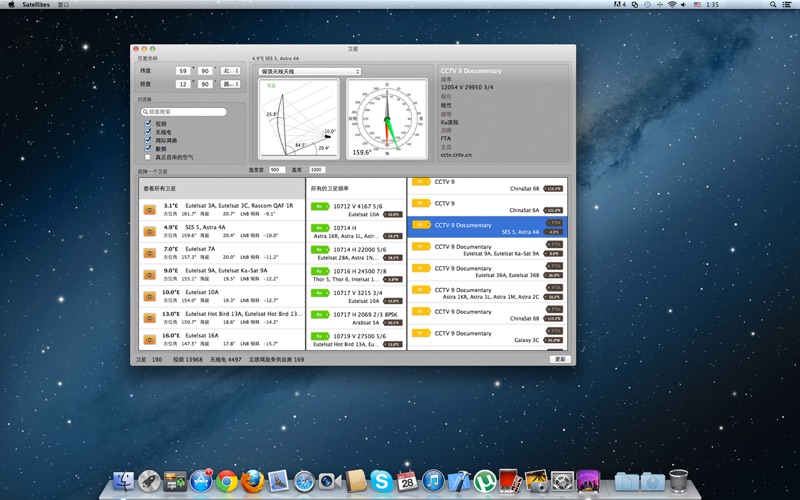800x500 pixels.
Task: Click the compass dial showing 159.6°
Action: (x=387, y=119)
